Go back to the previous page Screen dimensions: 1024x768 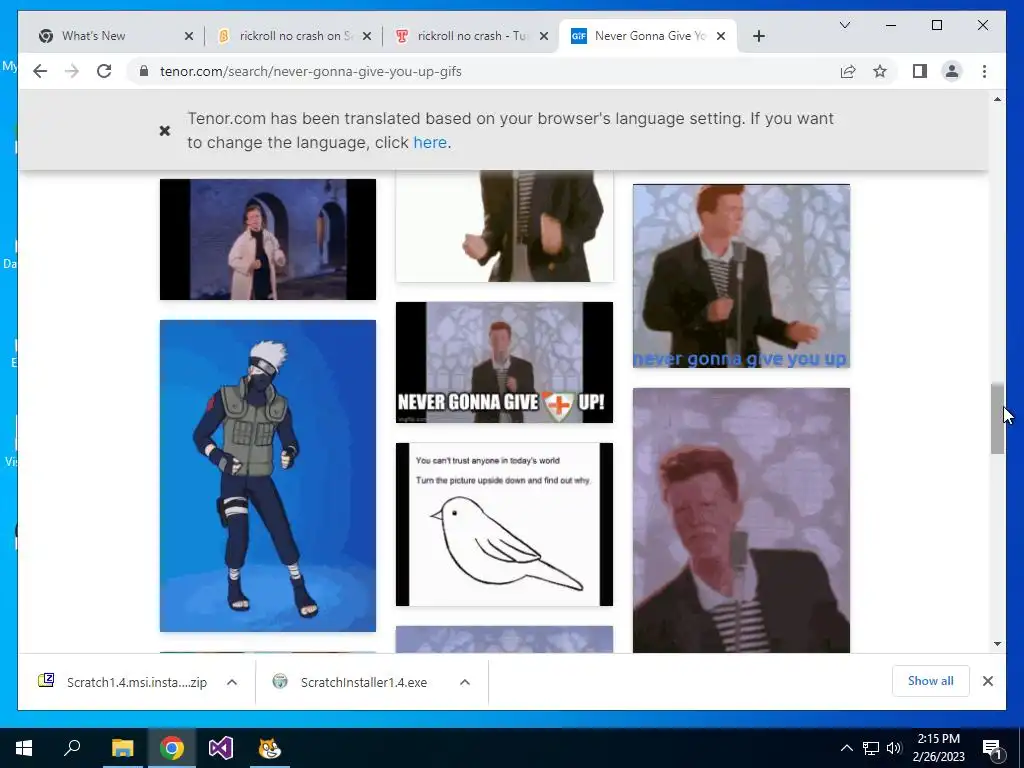[x=40, y=71]
